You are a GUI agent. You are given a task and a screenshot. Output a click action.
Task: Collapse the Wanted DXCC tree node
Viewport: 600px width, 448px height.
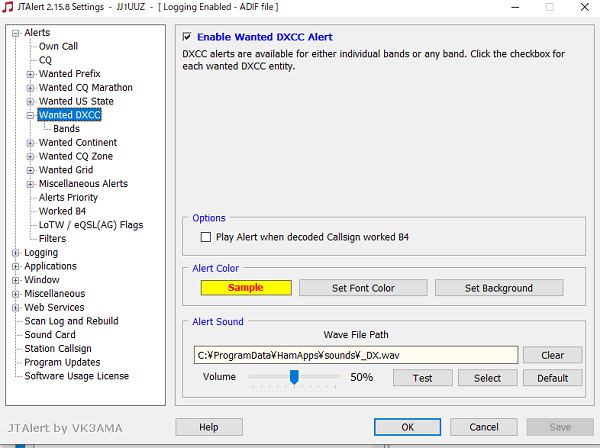[30, 115]
